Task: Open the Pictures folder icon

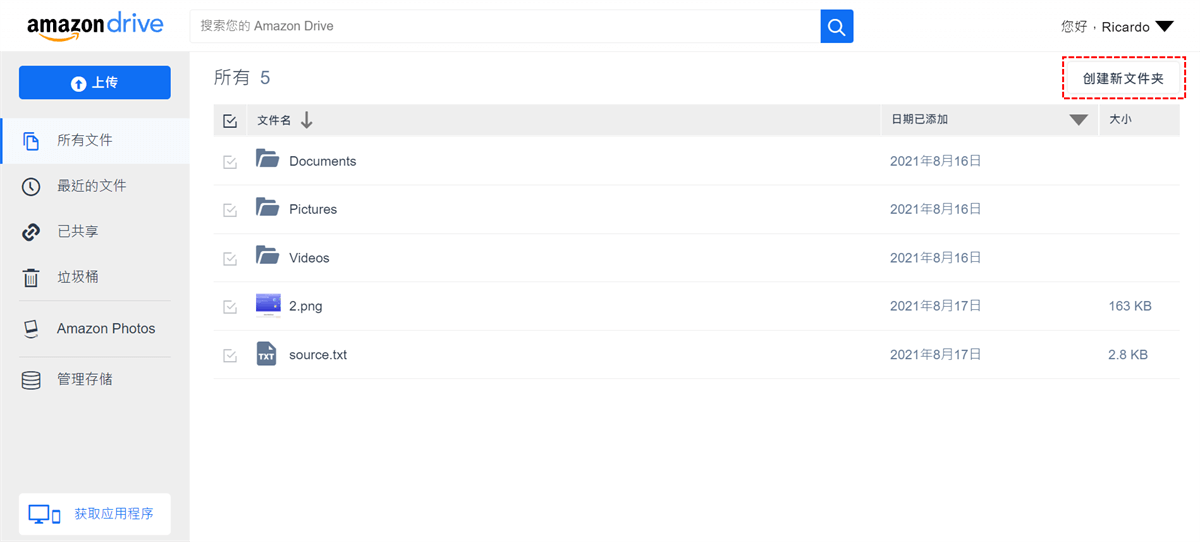Action: (x=267, y=208)
